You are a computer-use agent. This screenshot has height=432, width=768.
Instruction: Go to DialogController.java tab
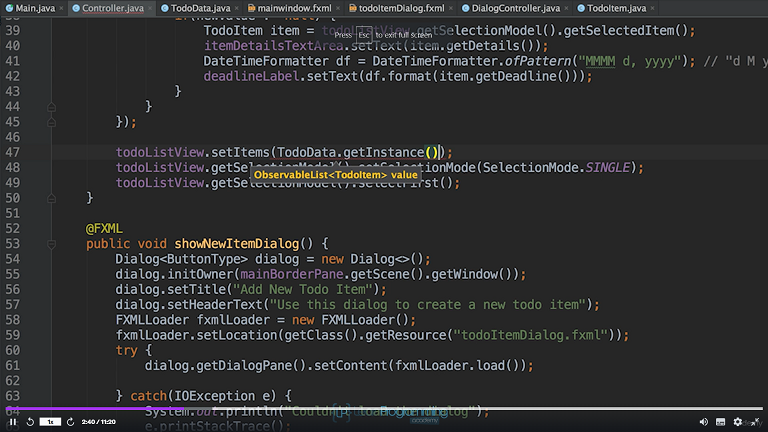coord(516,8)
